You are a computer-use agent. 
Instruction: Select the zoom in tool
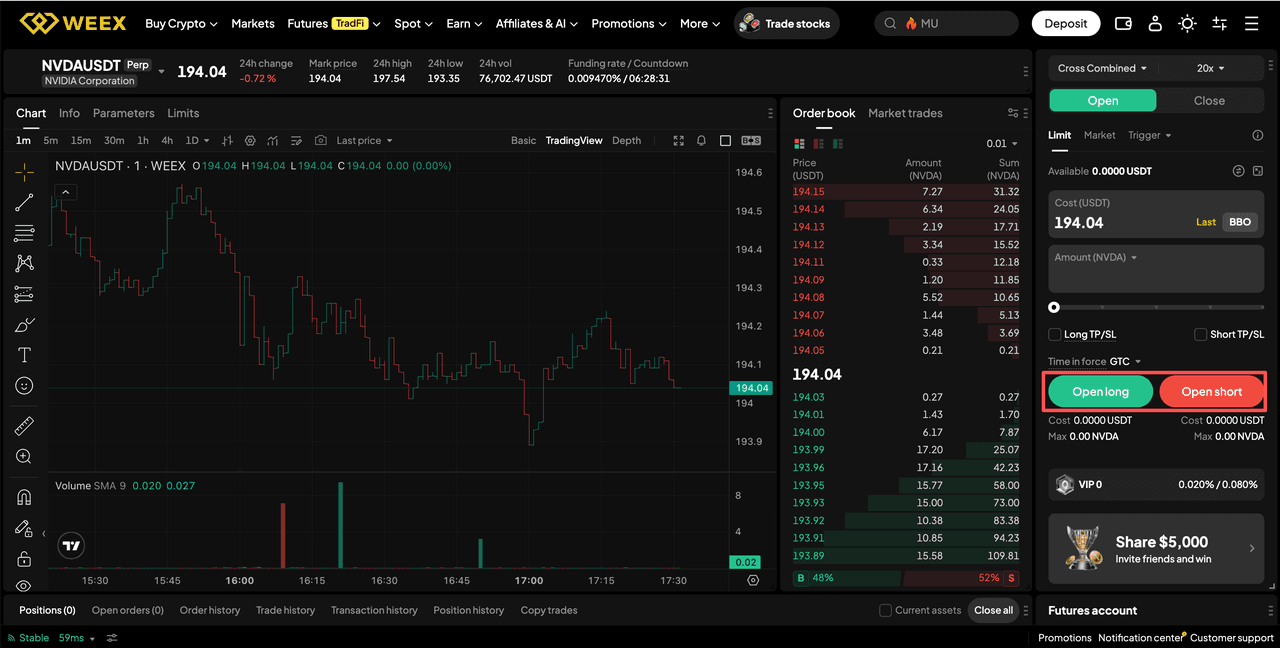click(24, 456)
